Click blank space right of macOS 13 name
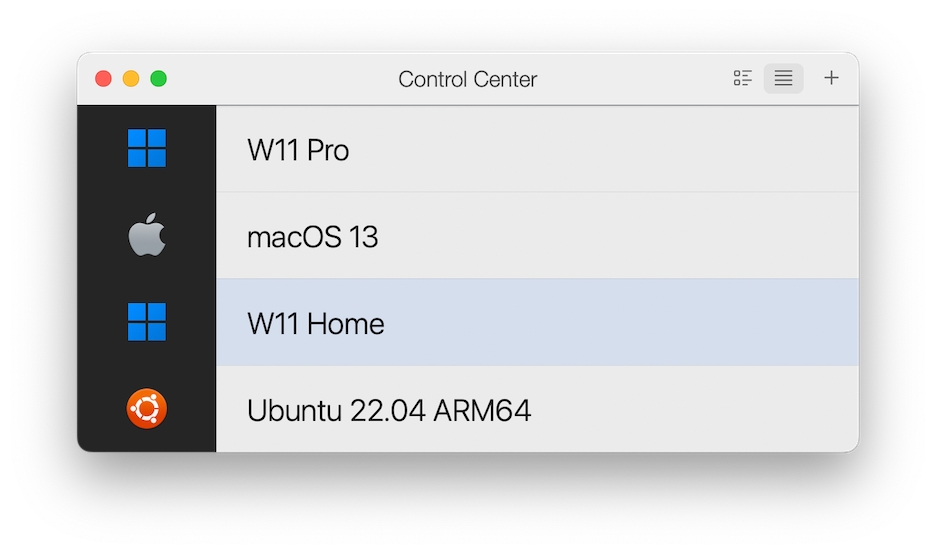This screenshot has height=554, width=936. (x=600, y=237)
